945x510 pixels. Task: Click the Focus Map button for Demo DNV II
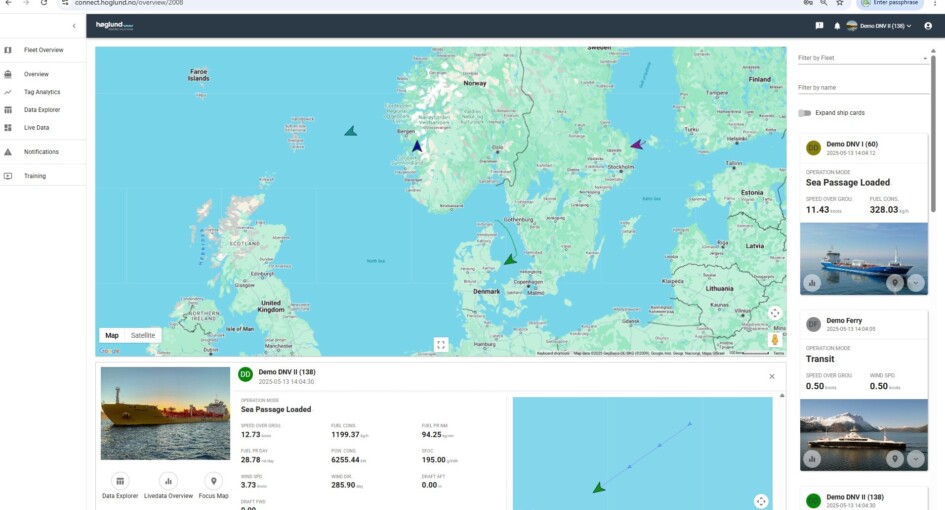pos(213,486)
